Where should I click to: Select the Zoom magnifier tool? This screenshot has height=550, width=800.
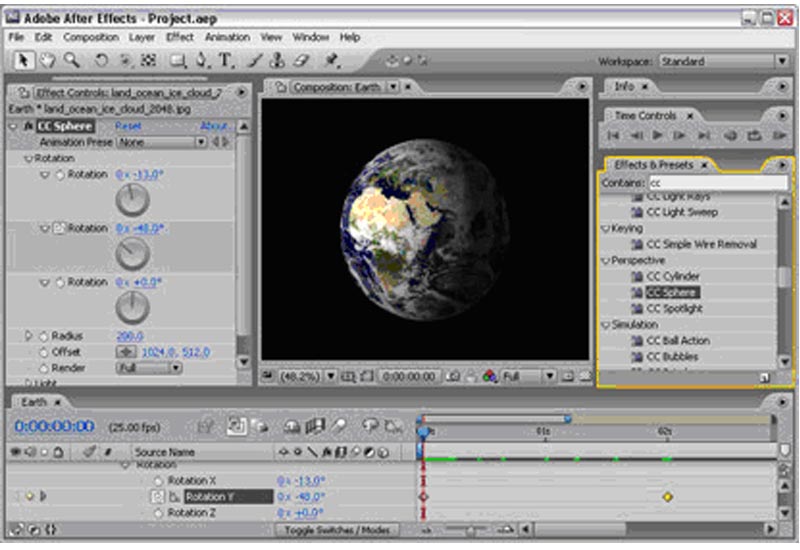point(72,61)
